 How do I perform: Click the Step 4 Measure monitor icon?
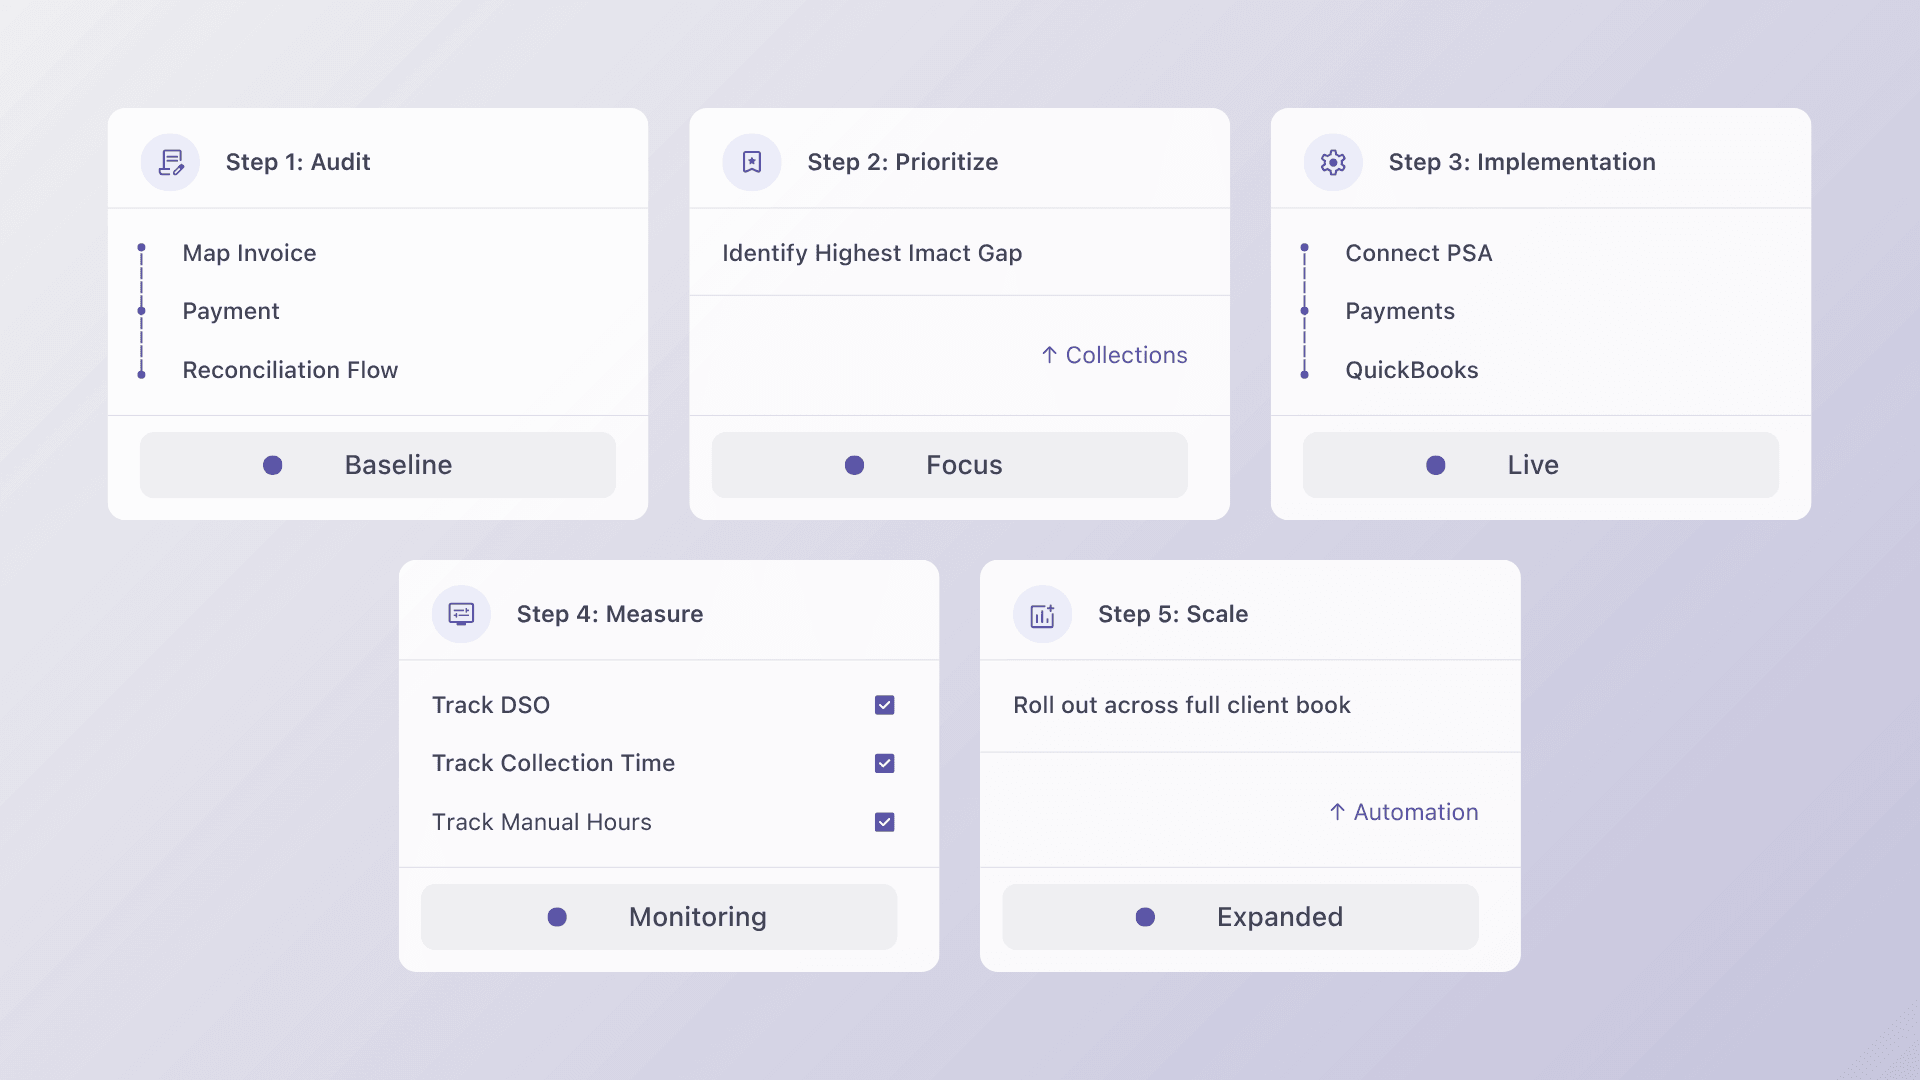click(461, 614)
